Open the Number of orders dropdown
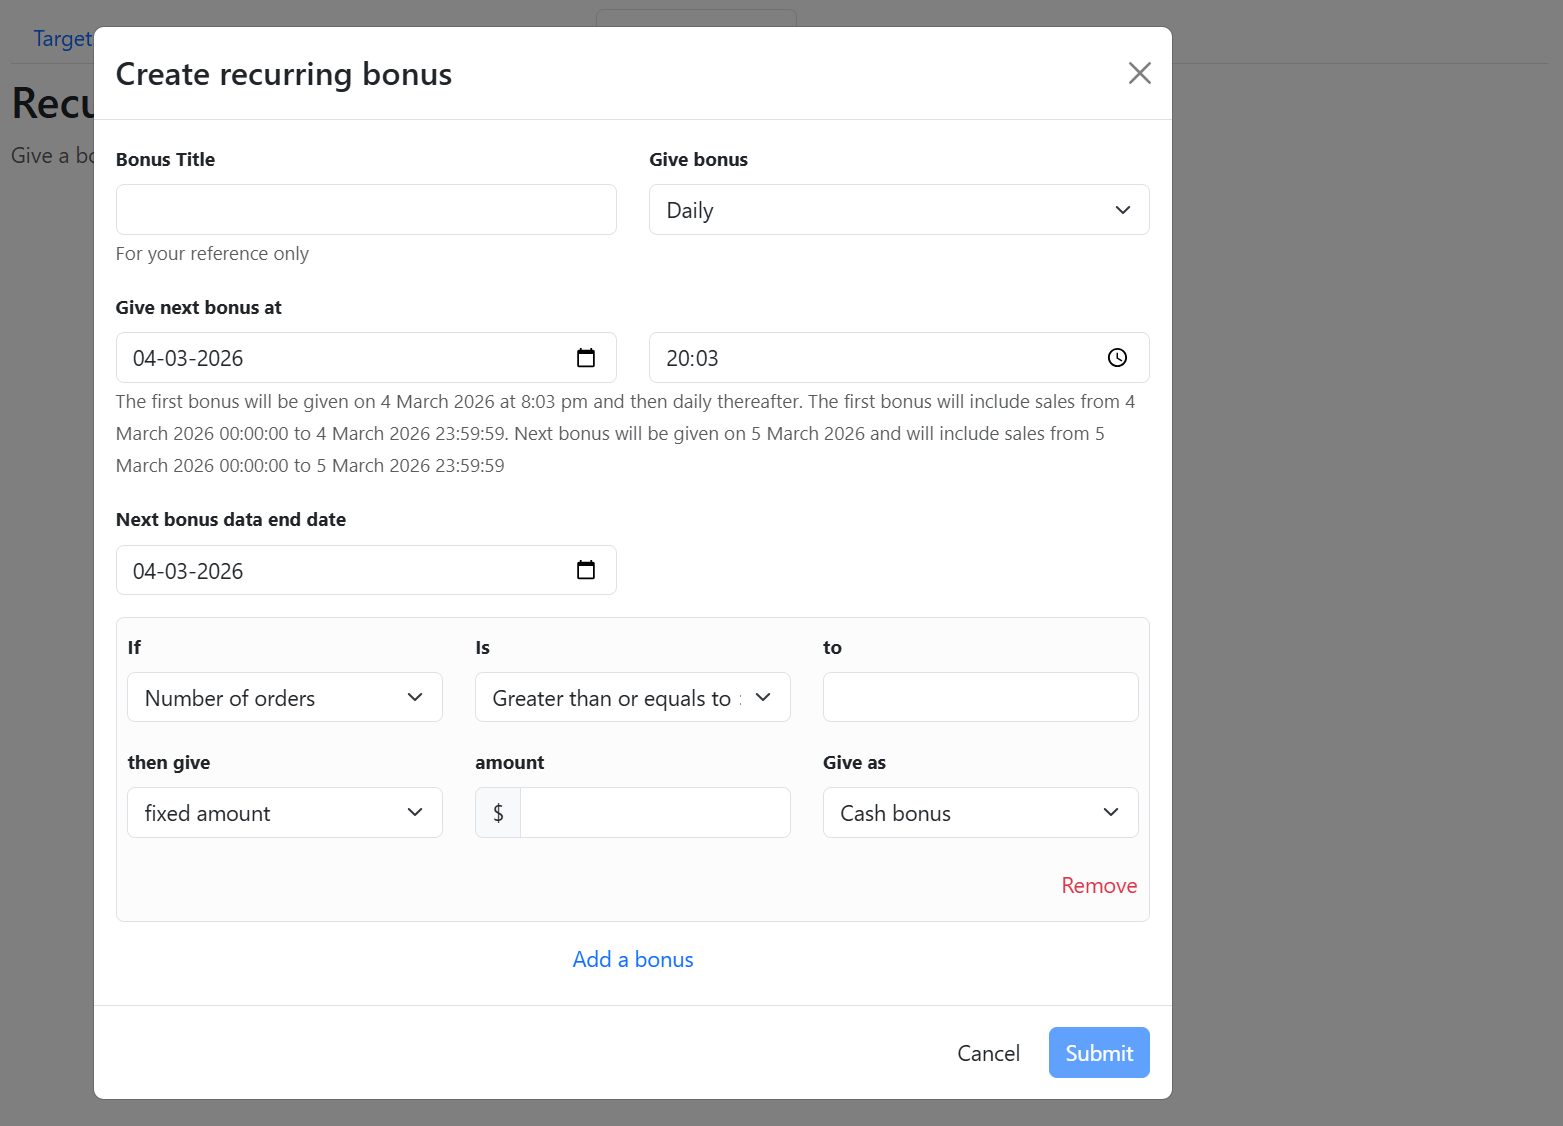Viewport: 1563px width, 1126px height. [284, 698]
